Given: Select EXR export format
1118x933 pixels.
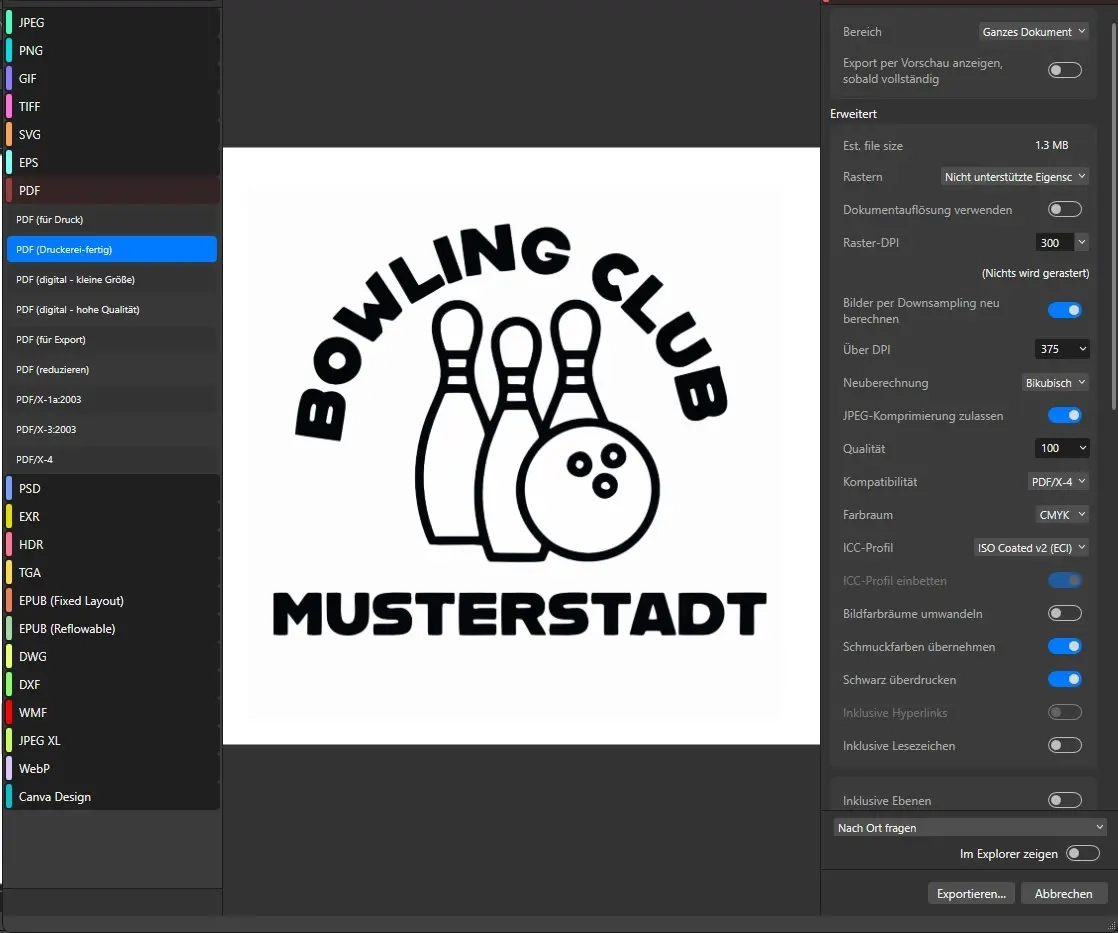Looking at the screenshot, I should [x=112, y=517].
